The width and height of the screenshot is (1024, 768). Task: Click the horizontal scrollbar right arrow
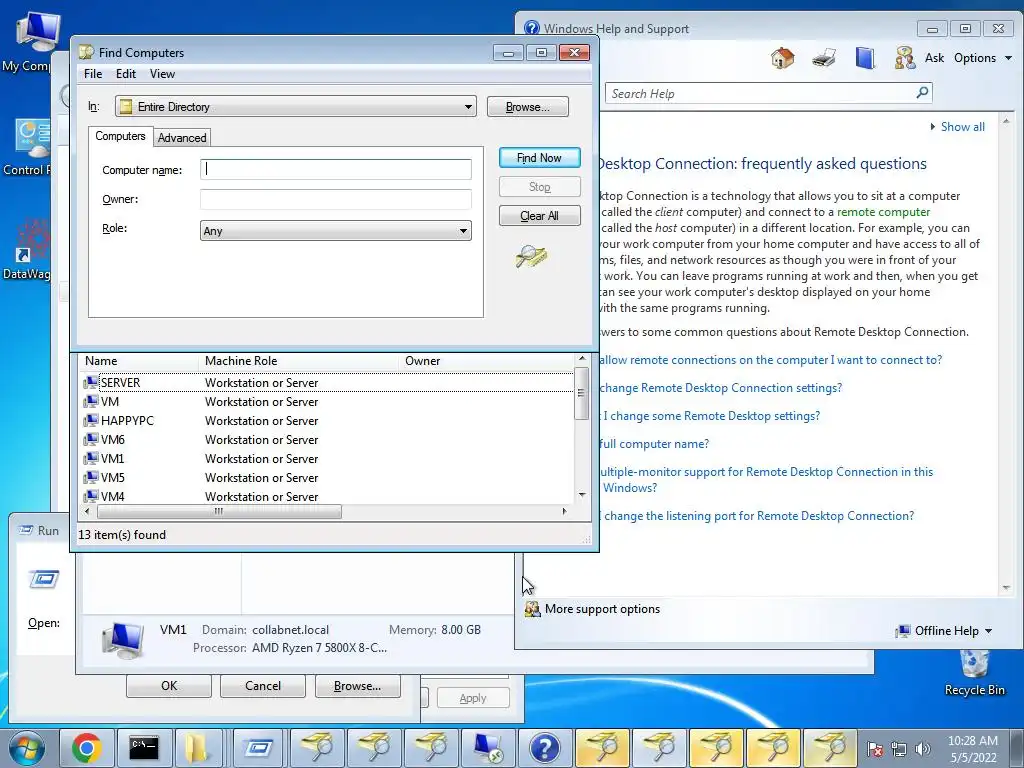pos(564,511)
